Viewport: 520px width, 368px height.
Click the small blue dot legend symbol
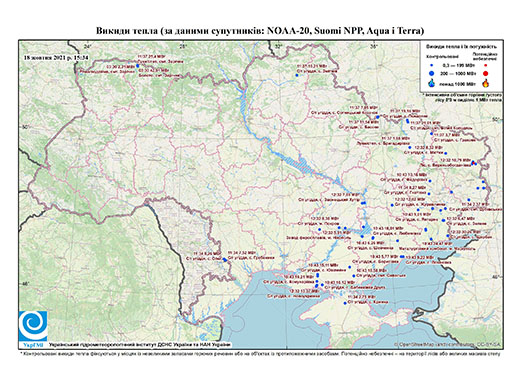[432, 66]
